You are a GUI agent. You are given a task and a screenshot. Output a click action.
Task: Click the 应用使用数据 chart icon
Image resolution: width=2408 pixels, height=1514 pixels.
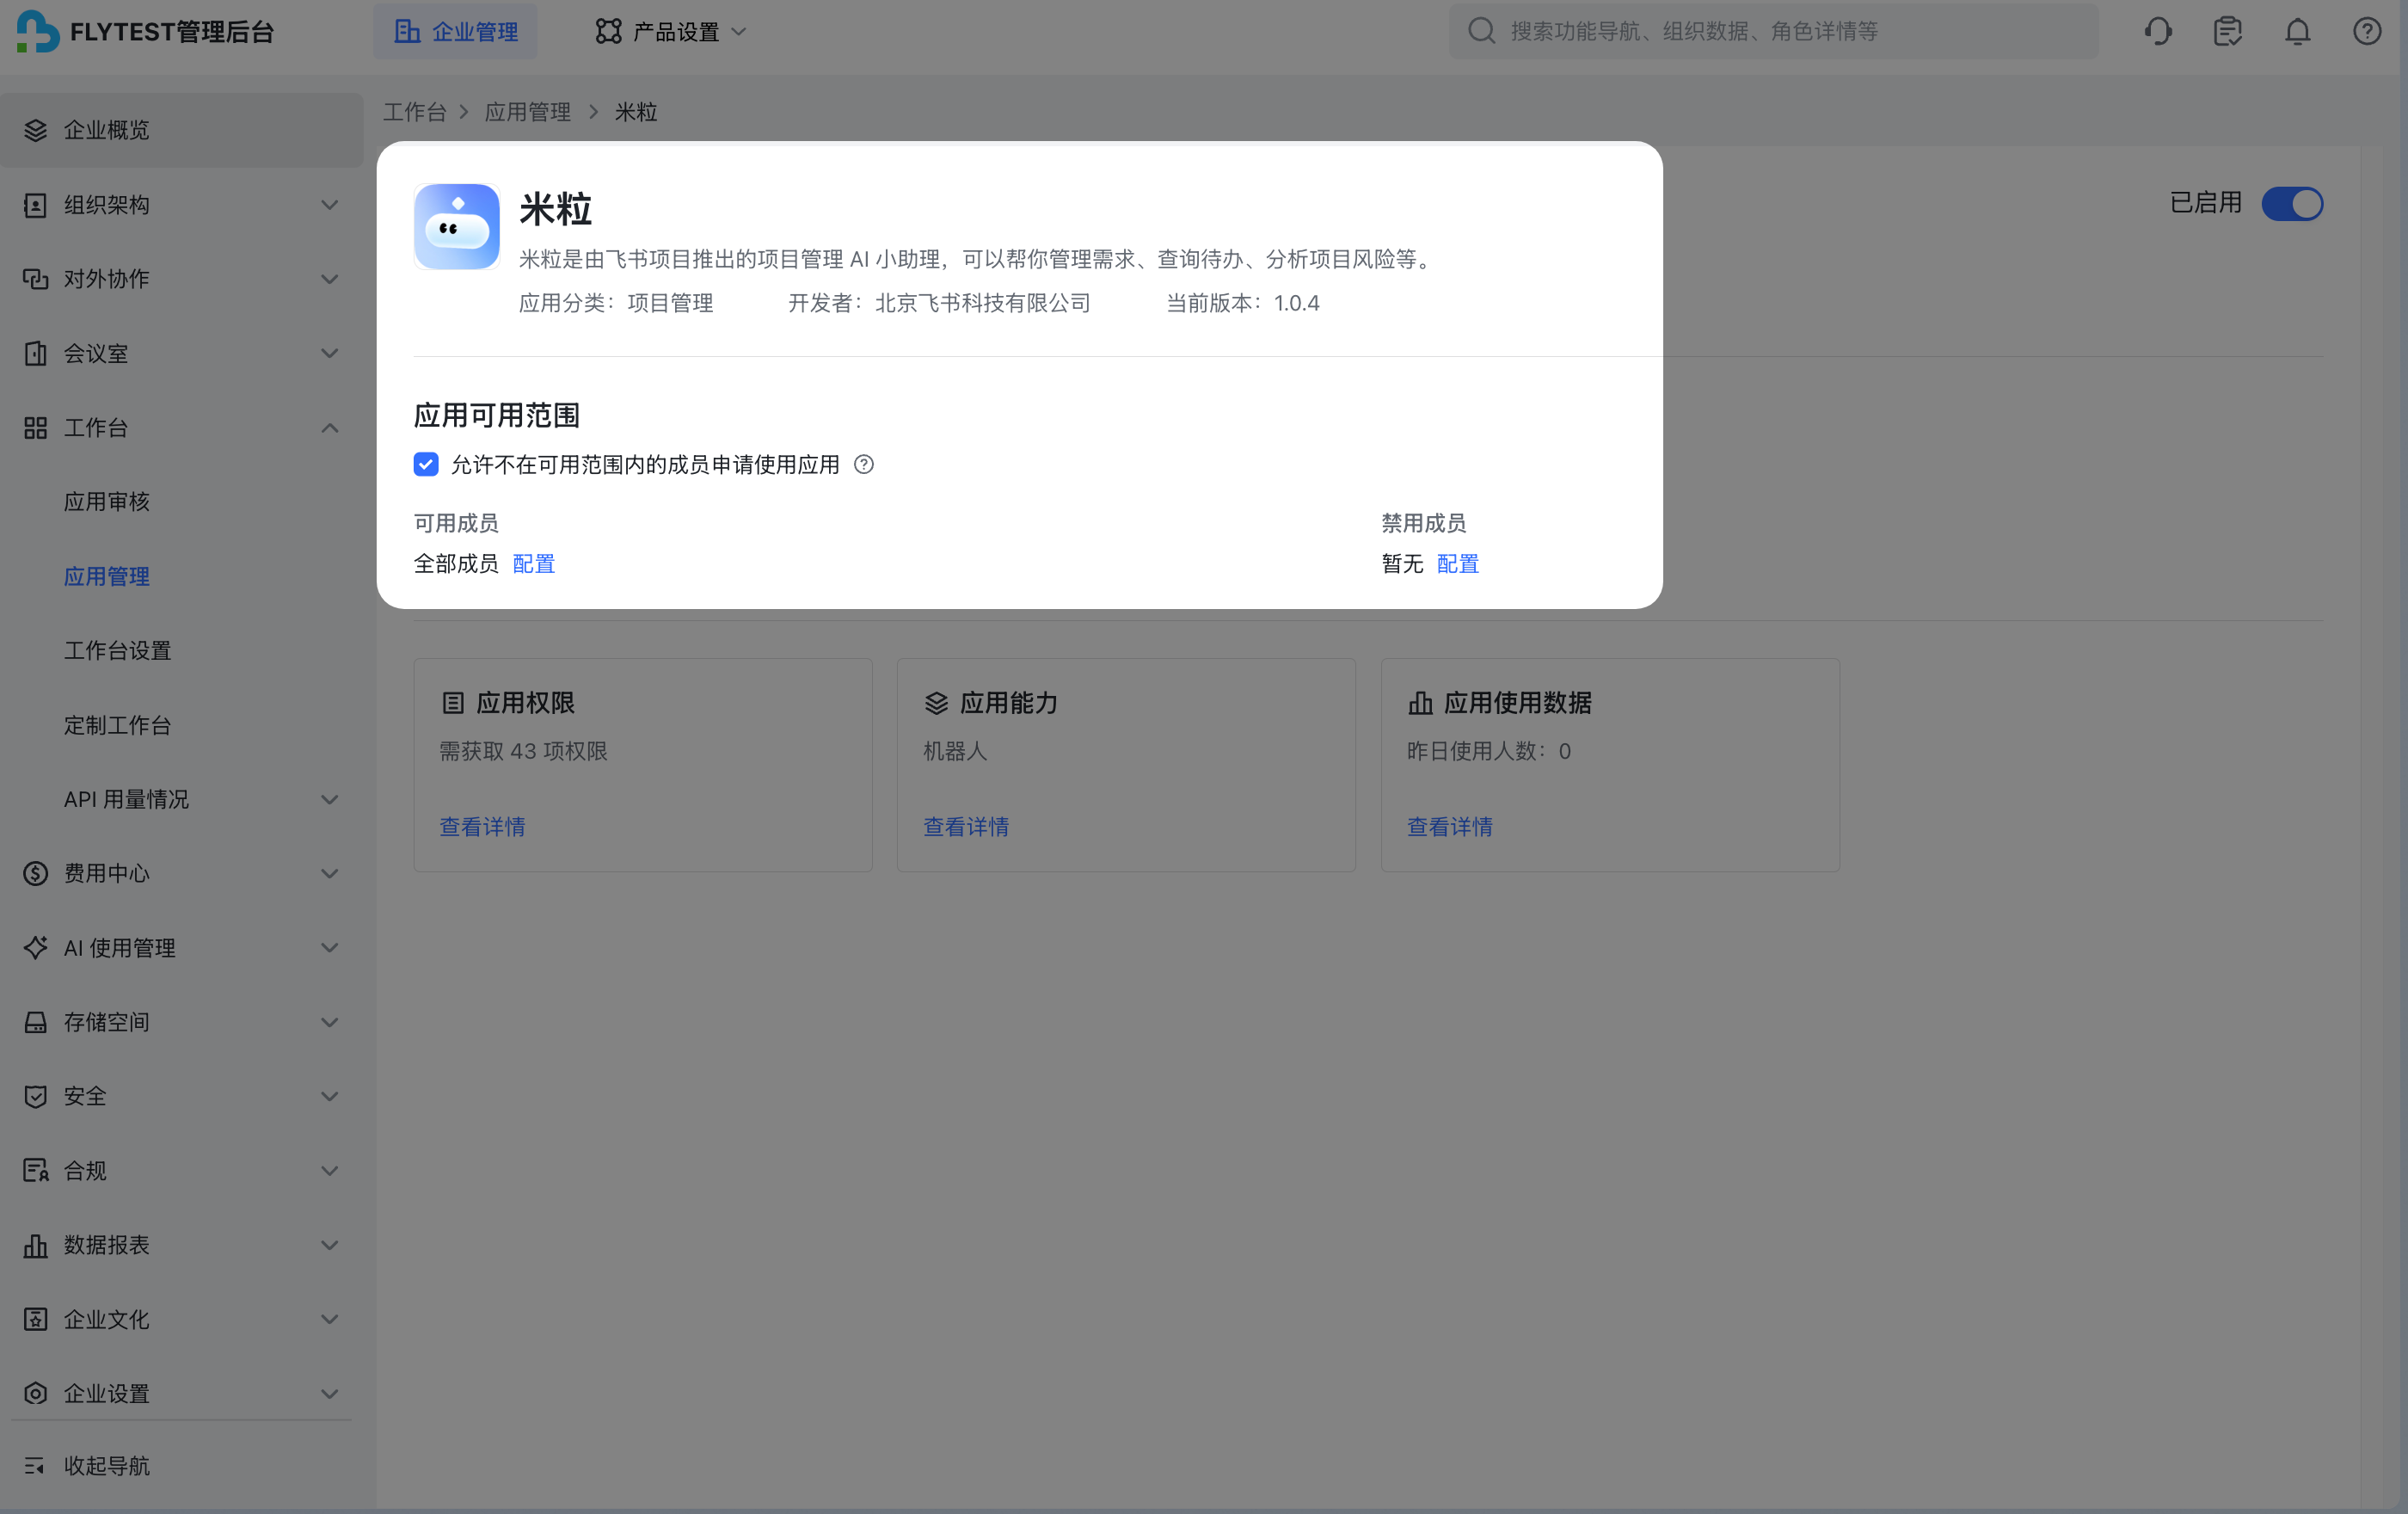pyautogui.click(x=1420, y=703)
